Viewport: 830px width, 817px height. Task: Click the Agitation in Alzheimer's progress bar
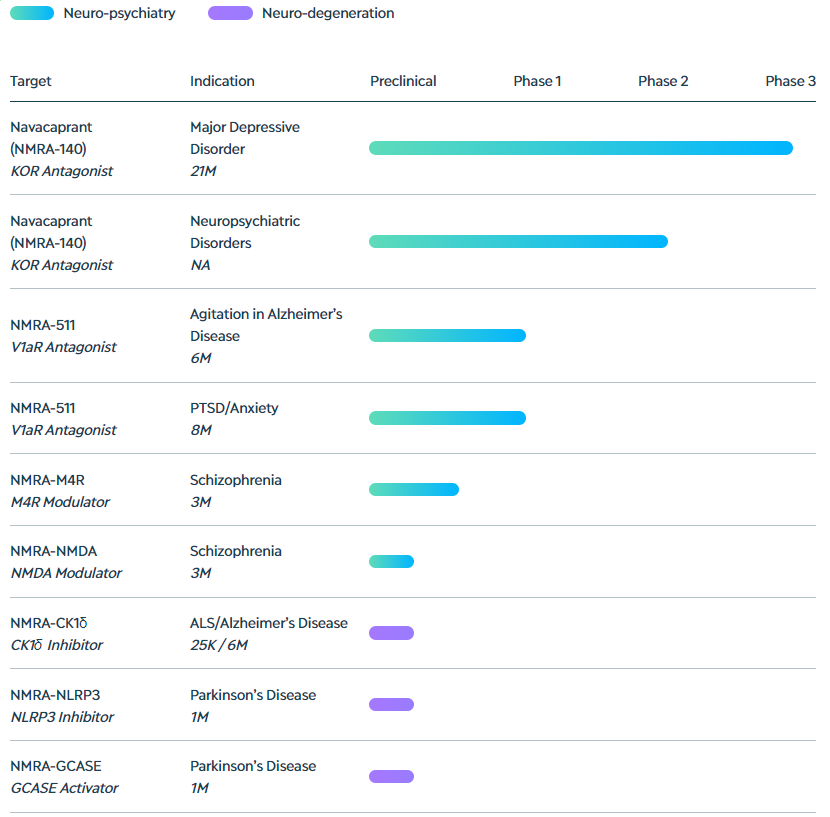tap(447, 335)
